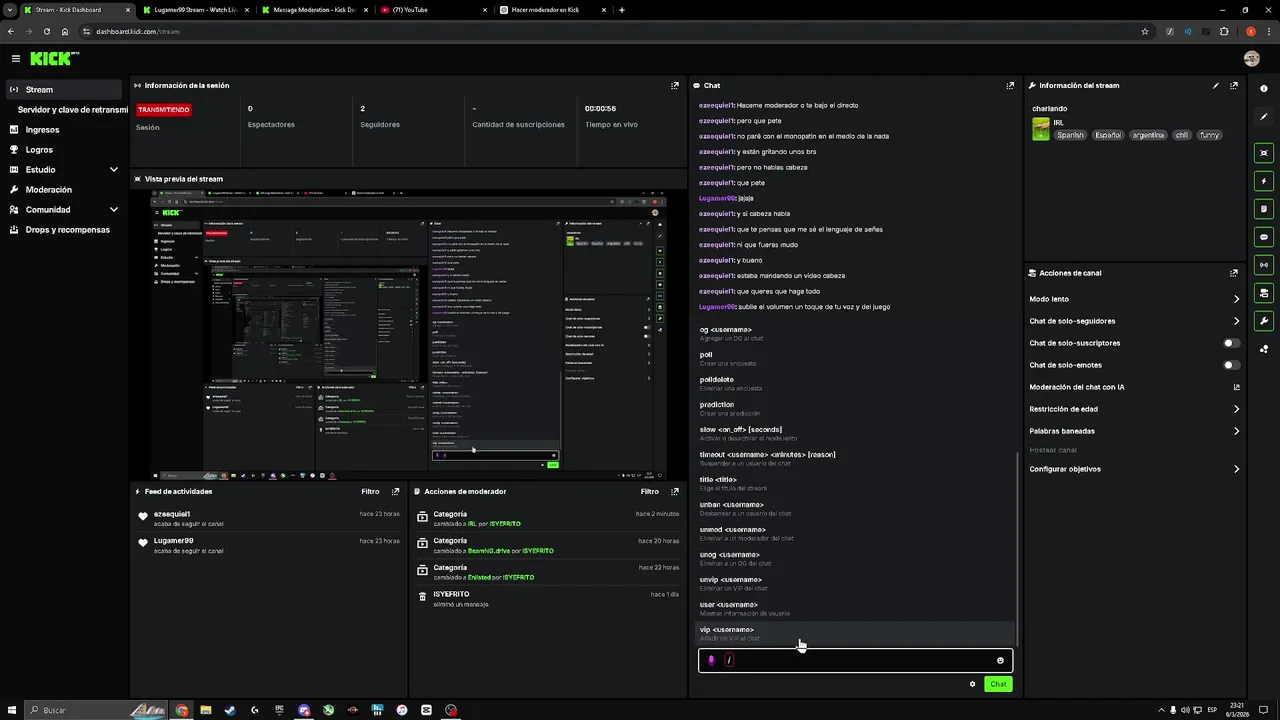Open Filtro in Feed de actividades
Viewport: 1280px width, 720px height.
(370, 491)
